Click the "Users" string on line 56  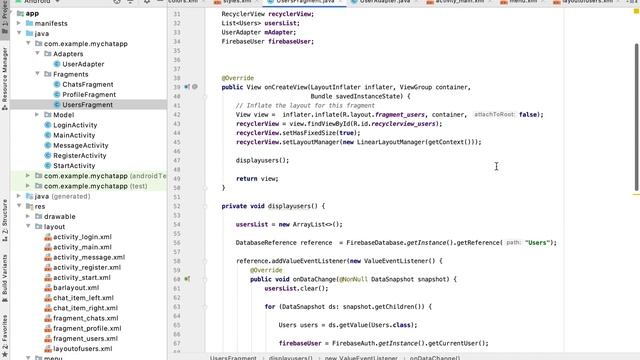(x=537, y=243)
